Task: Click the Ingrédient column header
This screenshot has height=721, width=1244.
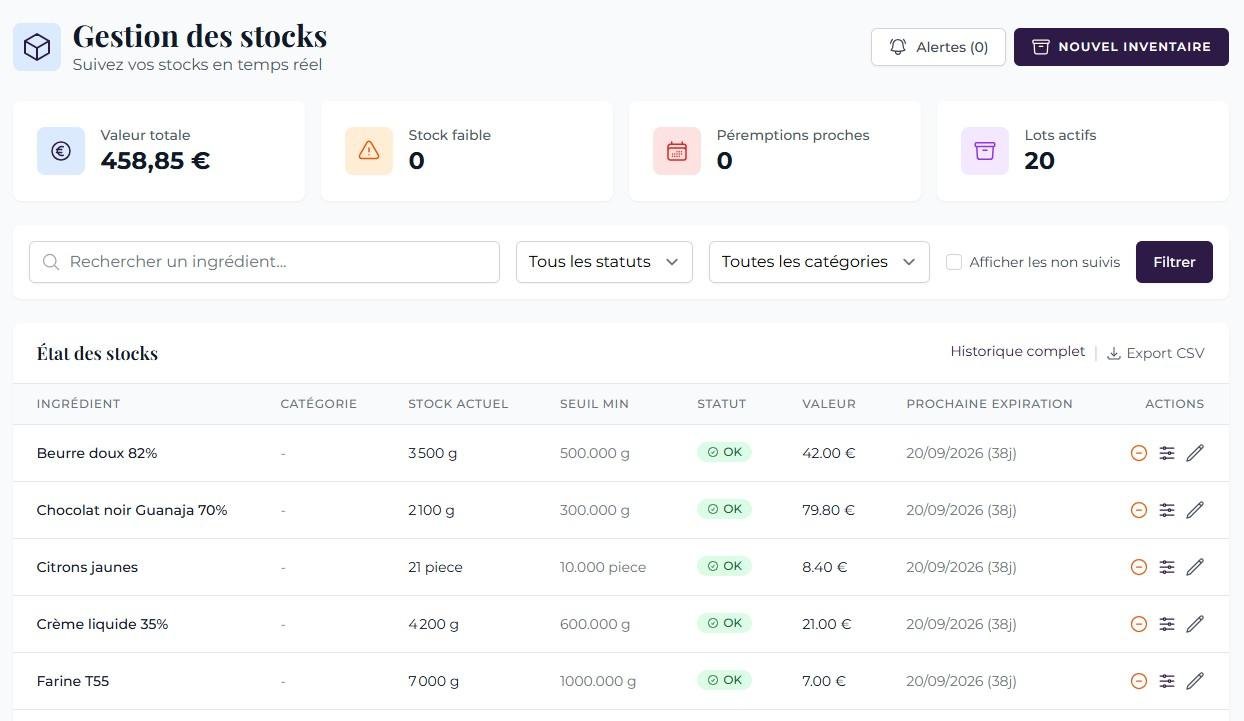Action: coord(78,404)
